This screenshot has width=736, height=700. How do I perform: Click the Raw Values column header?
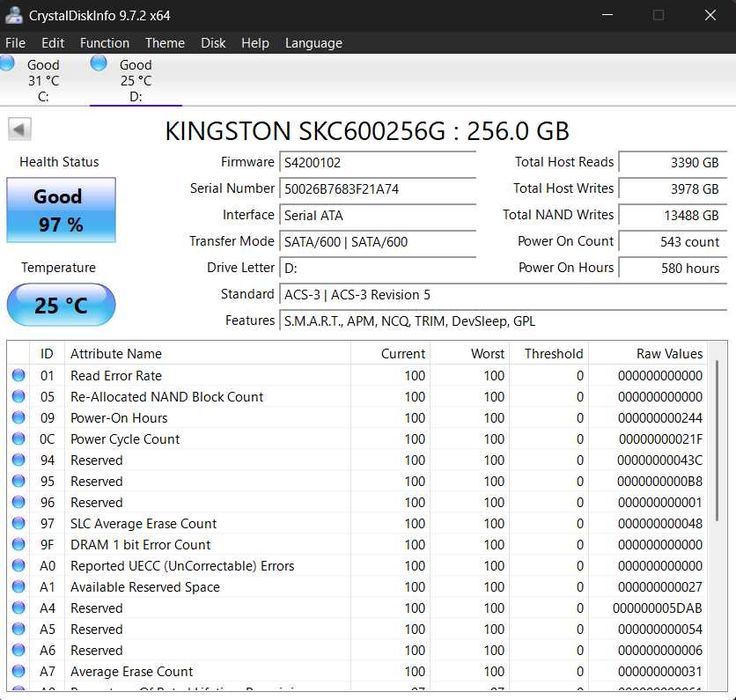[648, 354]
